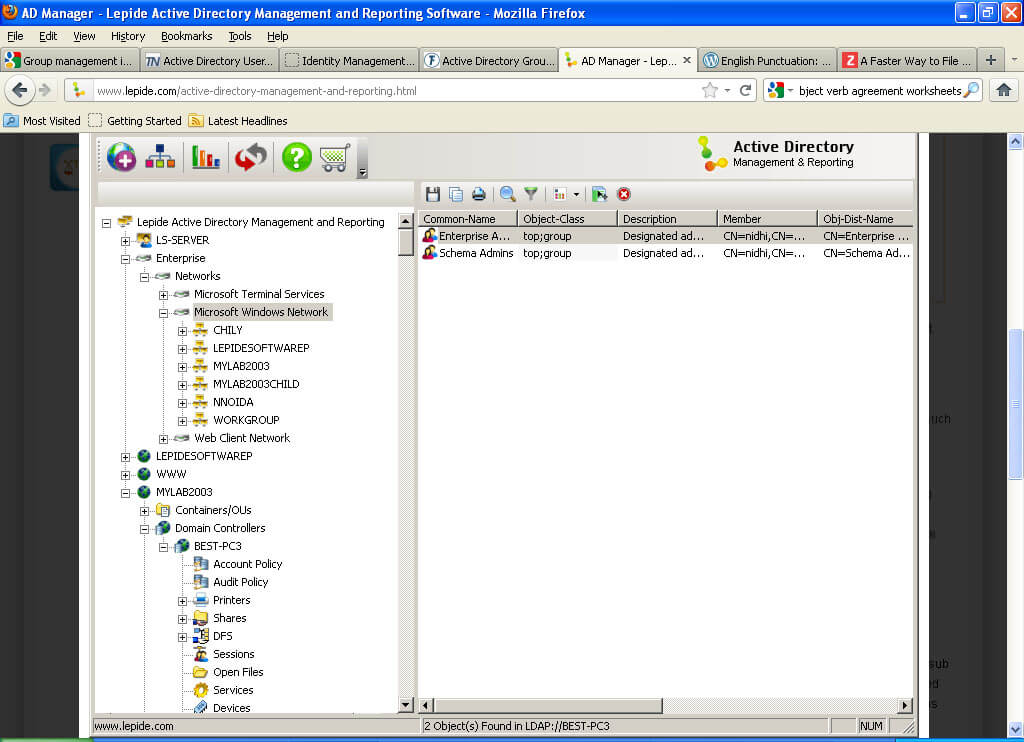The image size is (1024, 742).
Task: Sort by the Common-Name column header
Action: click(x=468, y=219)
